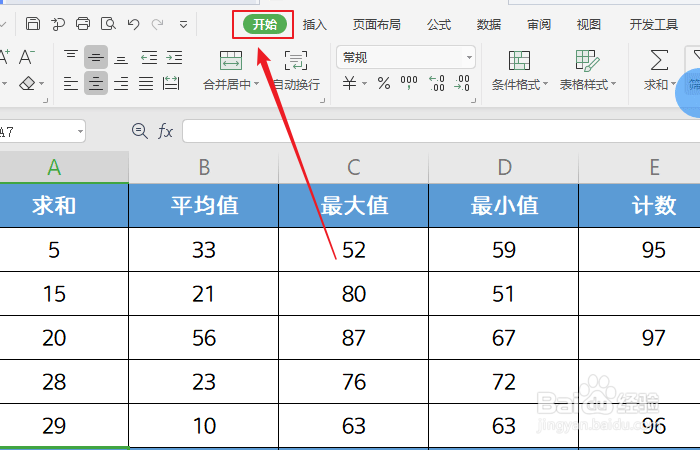Click the Merge and Center (合并居中) icon
Viewport: 700px width, 450px height.
pos(231,60)
